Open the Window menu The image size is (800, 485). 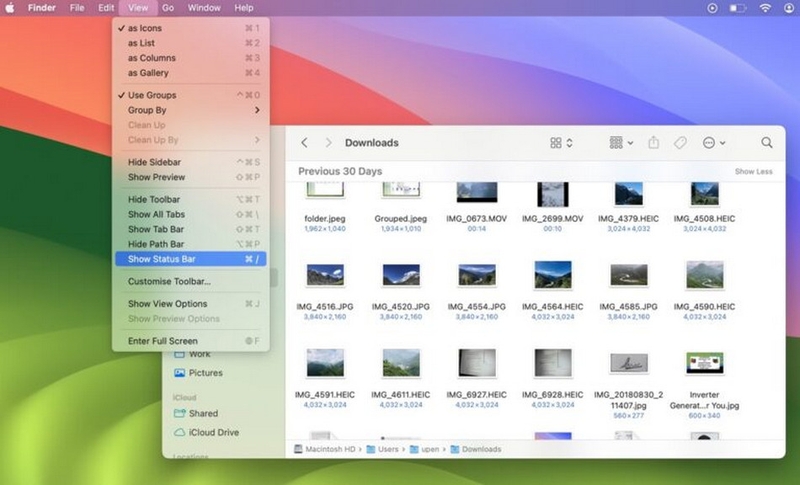tap(204, 8)
